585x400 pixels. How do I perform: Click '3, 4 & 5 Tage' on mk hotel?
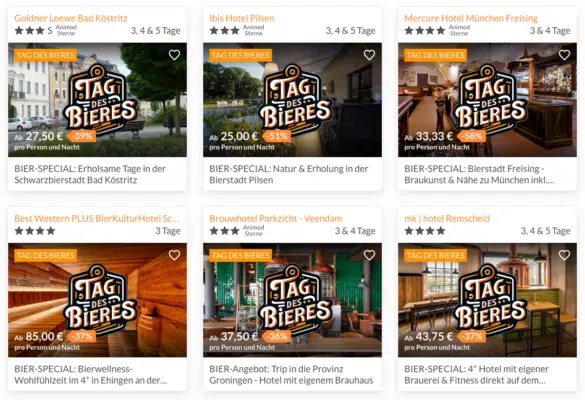[x=545, y=231]
